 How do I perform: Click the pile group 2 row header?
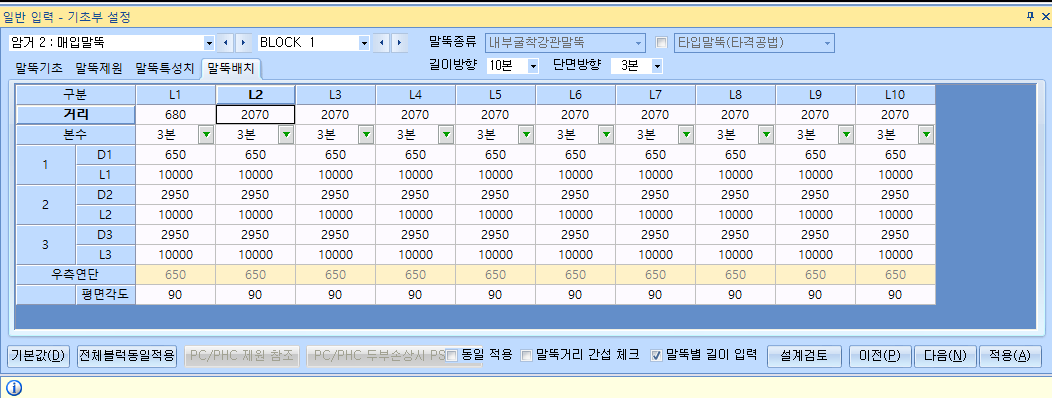click(46, 205)
